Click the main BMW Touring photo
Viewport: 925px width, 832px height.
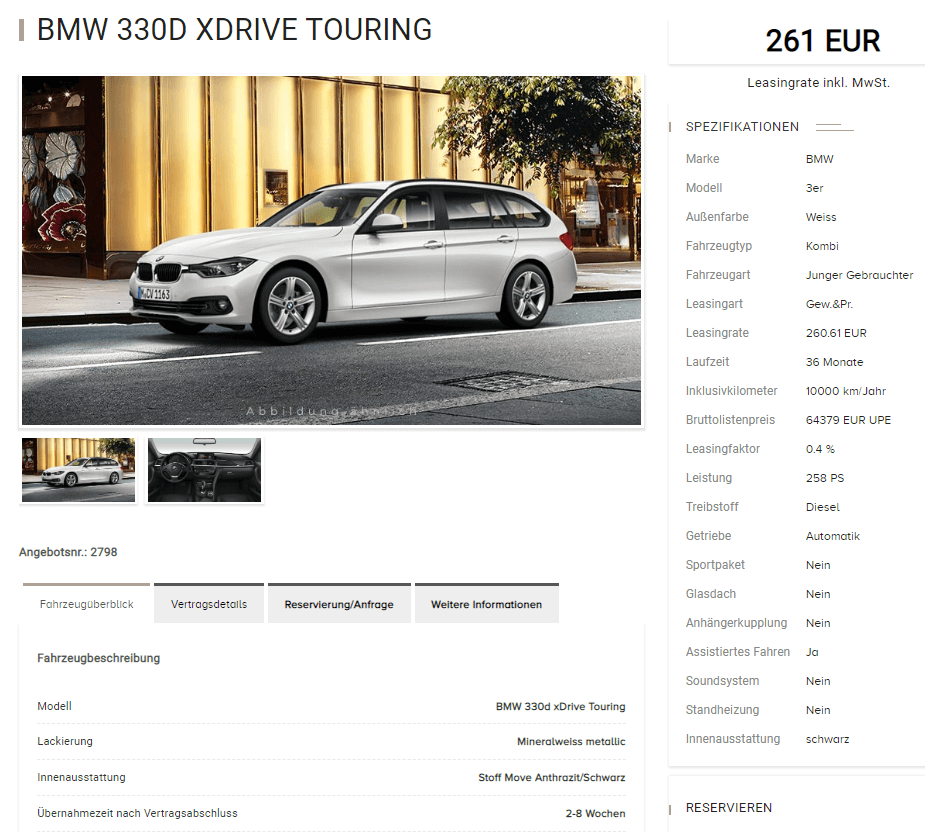pos(331,250)
